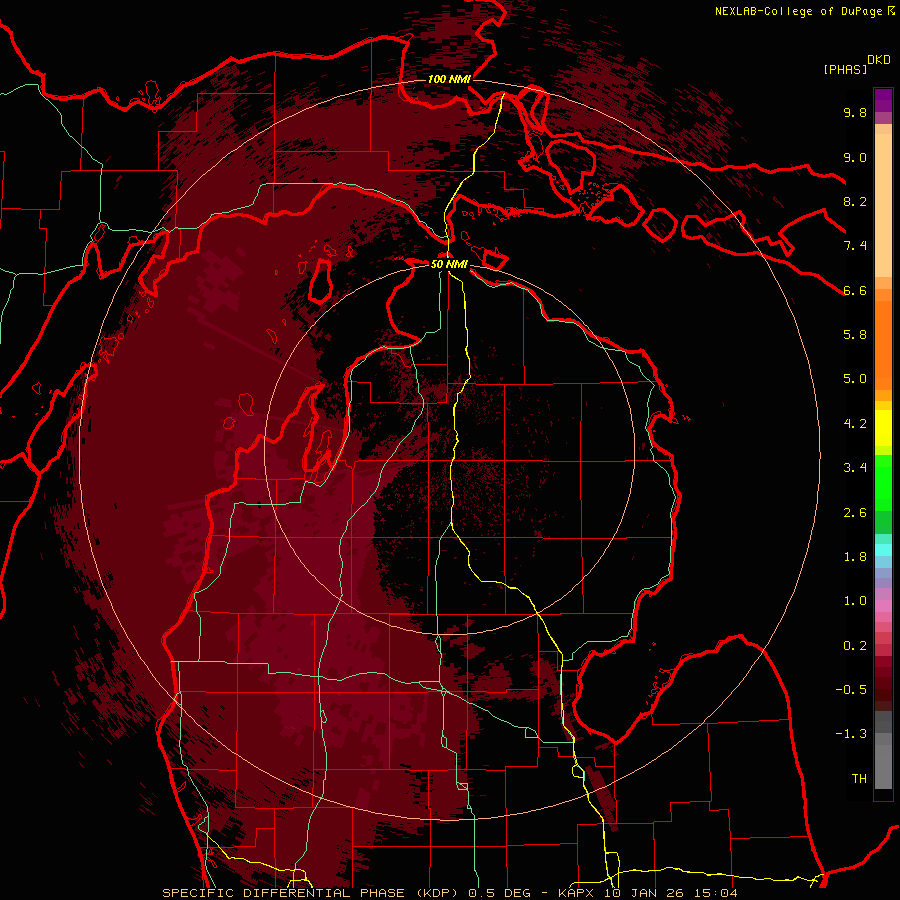Click the 50 NMI range ring label
Viewport: 900px width, 900px height.
point(449,264)
